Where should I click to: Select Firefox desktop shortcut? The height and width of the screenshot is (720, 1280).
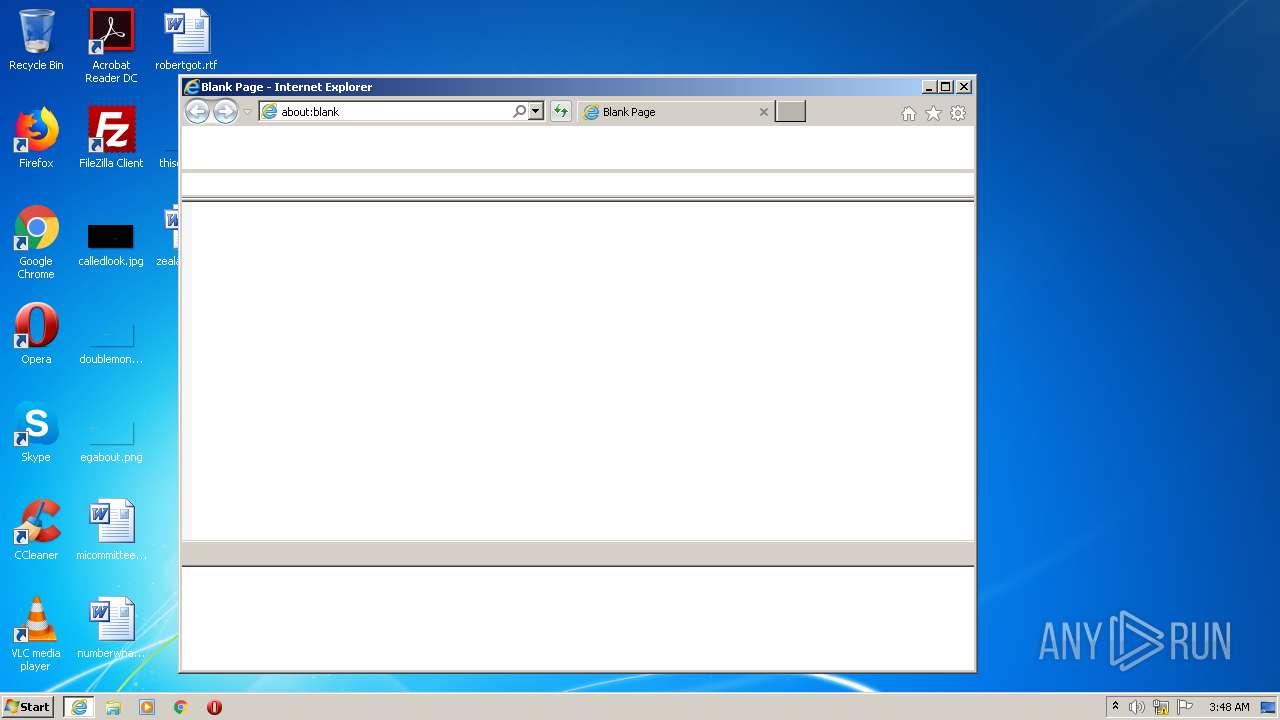(36, 138)
